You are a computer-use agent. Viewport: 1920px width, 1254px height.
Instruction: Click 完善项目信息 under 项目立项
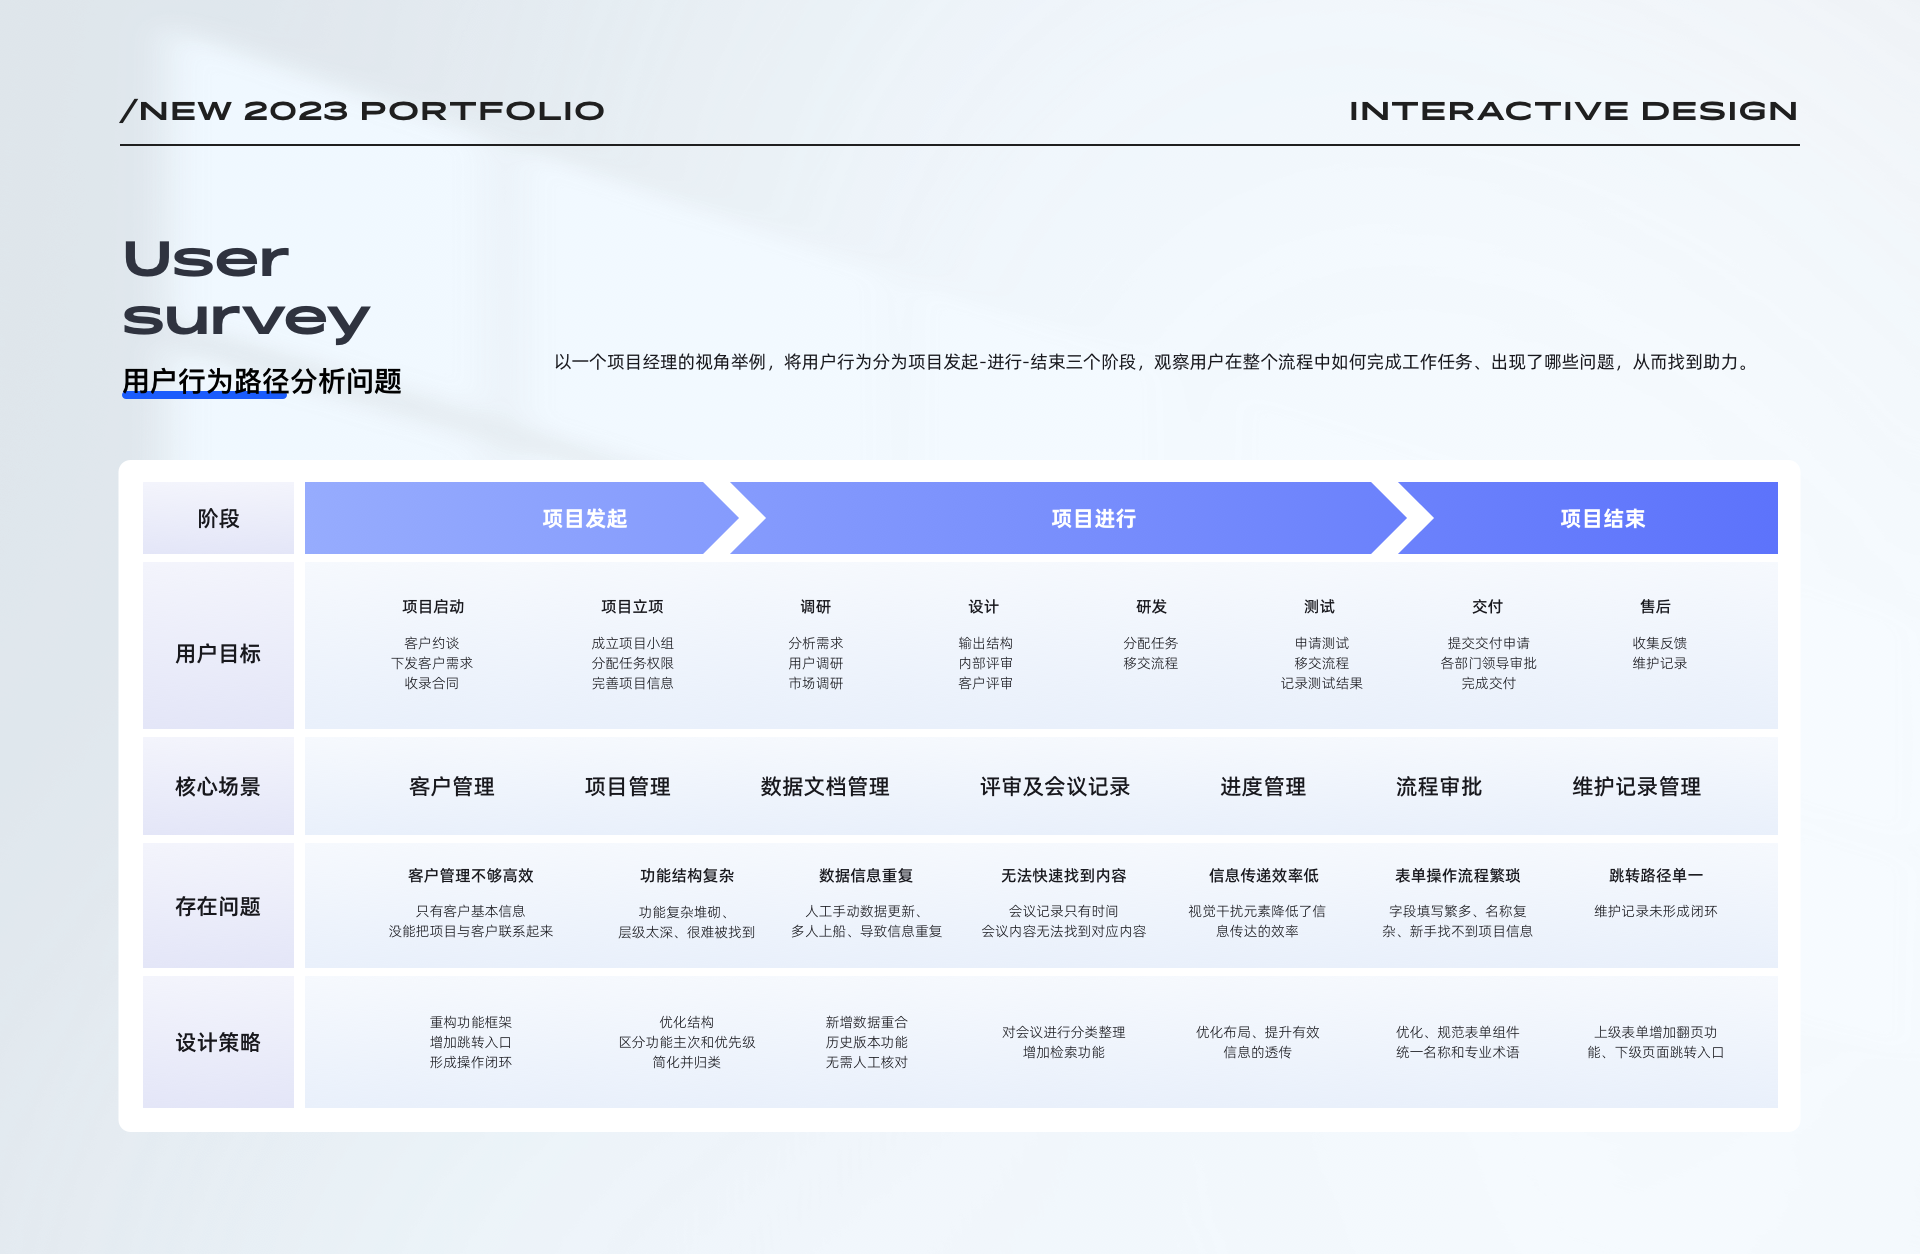[633, 683]
